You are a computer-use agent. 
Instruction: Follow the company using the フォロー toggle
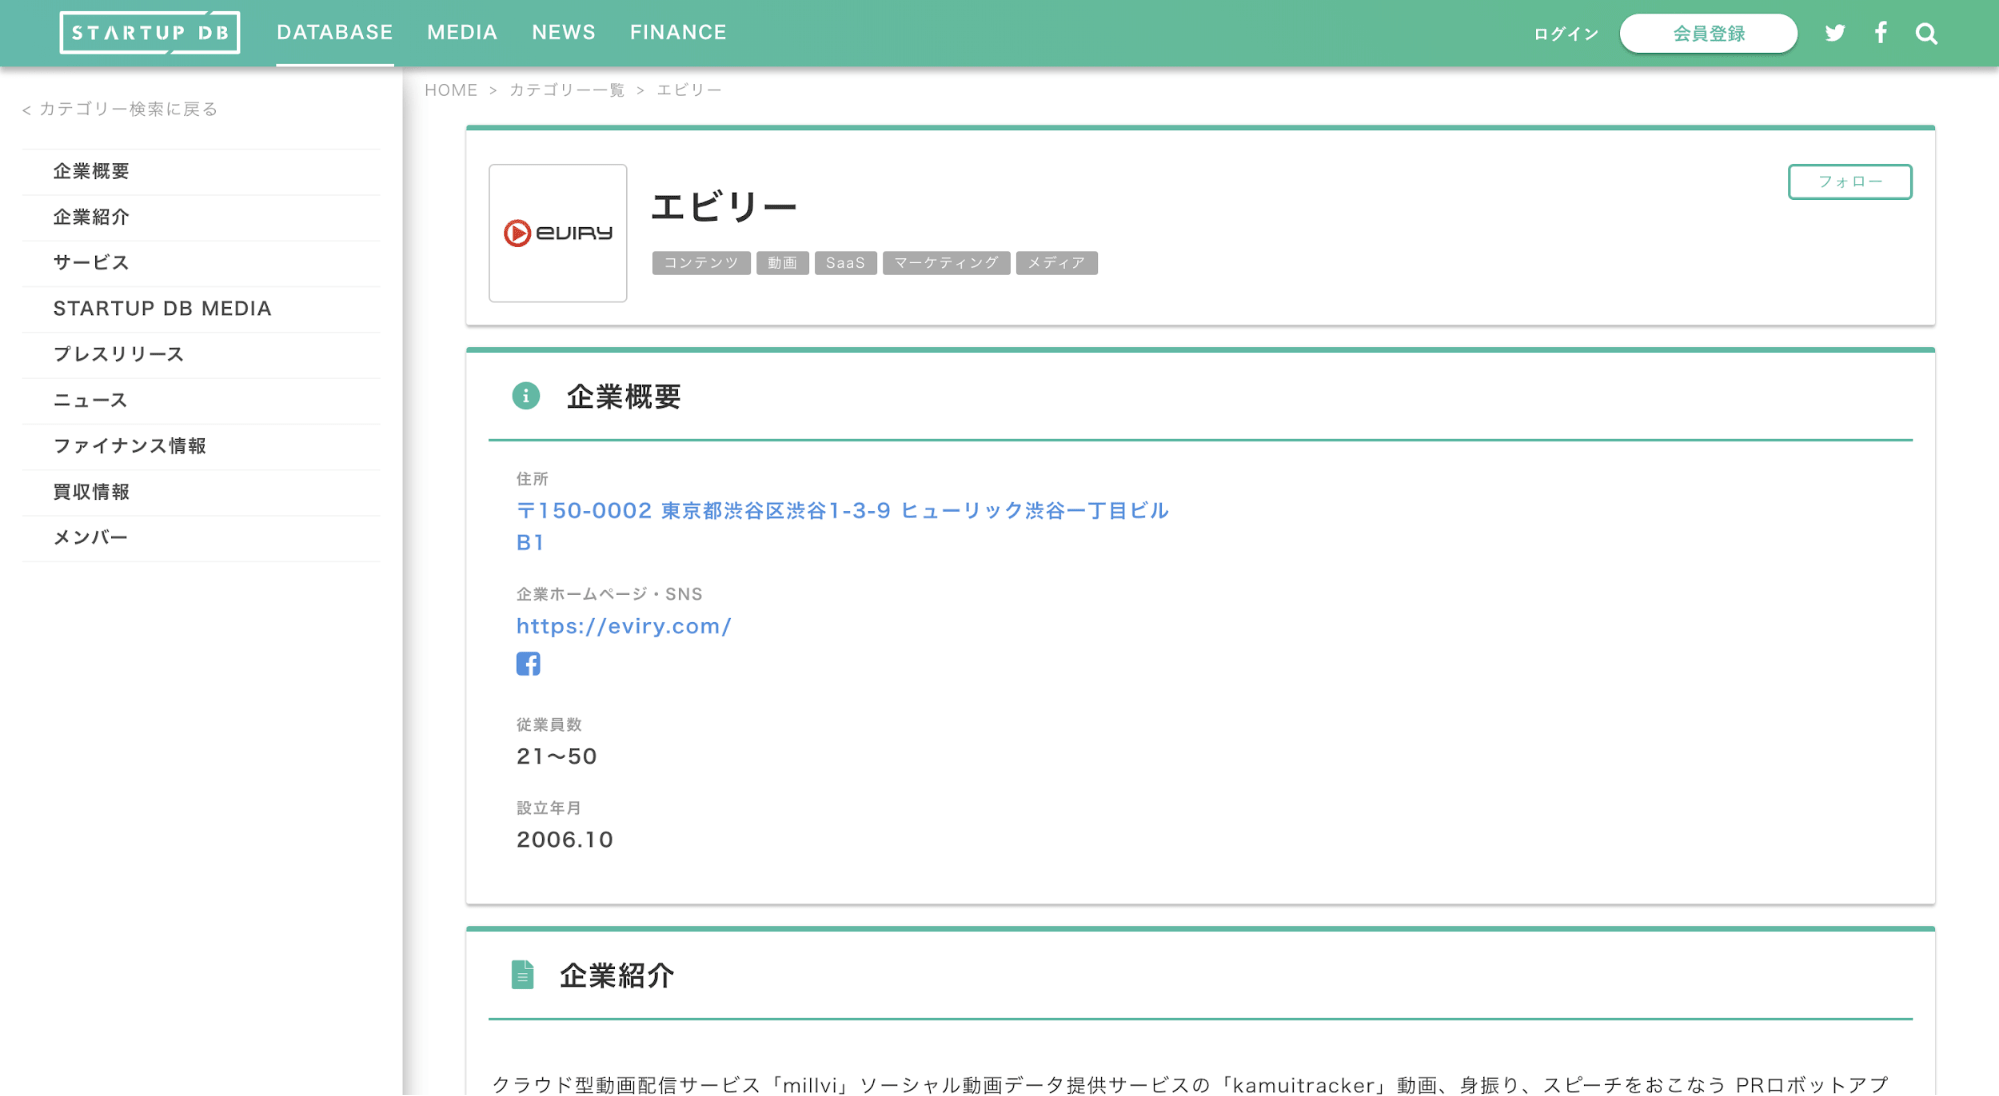pyautogui.click(x=1849, y=182)
